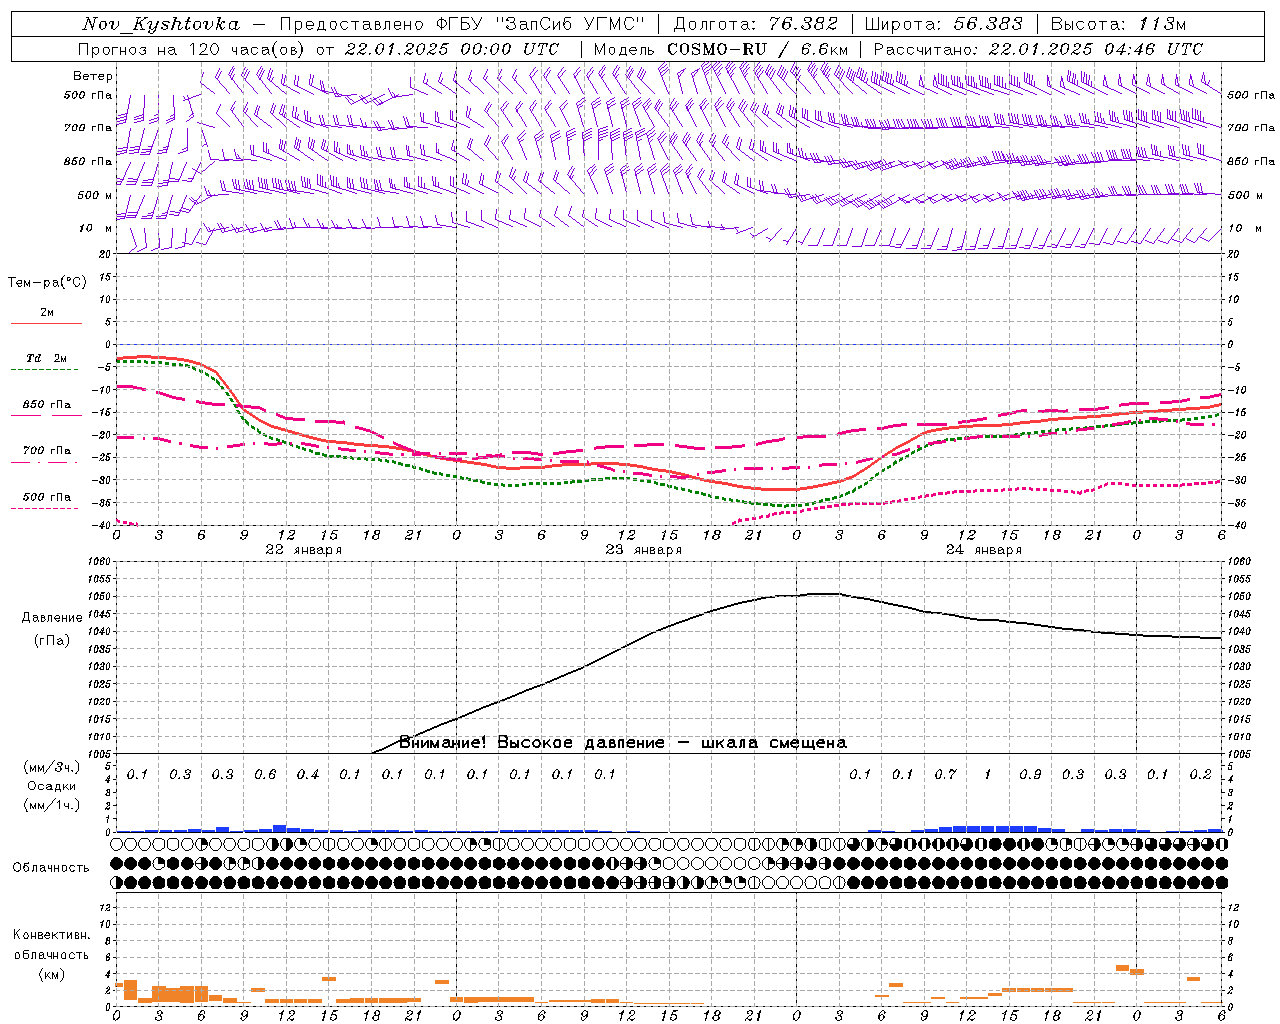The width and height of the screenshot is (1280, 1024).
Task: Click the 23 января date label
Action: pyautogui.click(x=644, y=550)
